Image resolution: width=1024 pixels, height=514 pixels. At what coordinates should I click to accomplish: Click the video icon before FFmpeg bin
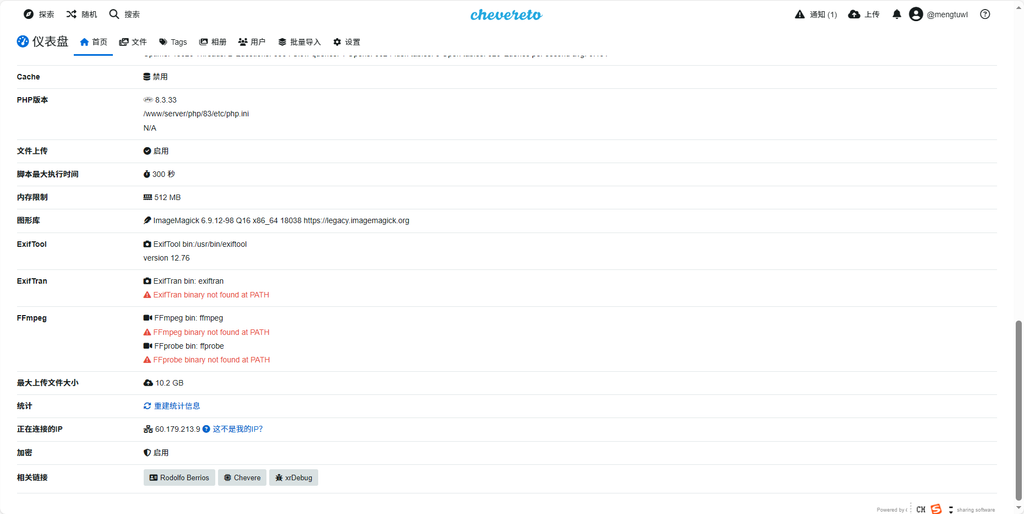coord(148,318)
